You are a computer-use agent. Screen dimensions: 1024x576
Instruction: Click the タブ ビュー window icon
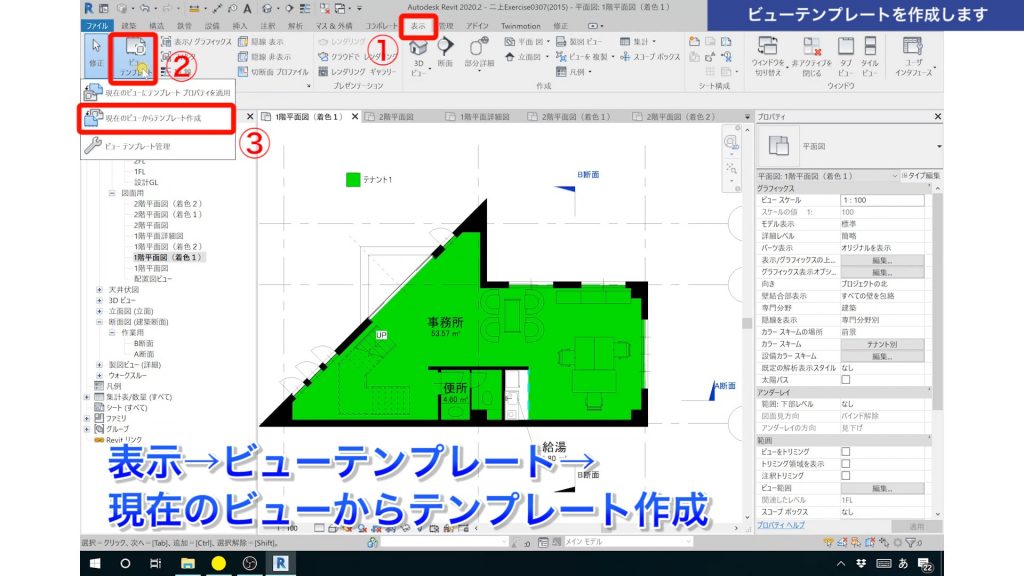tap(846, 45)
